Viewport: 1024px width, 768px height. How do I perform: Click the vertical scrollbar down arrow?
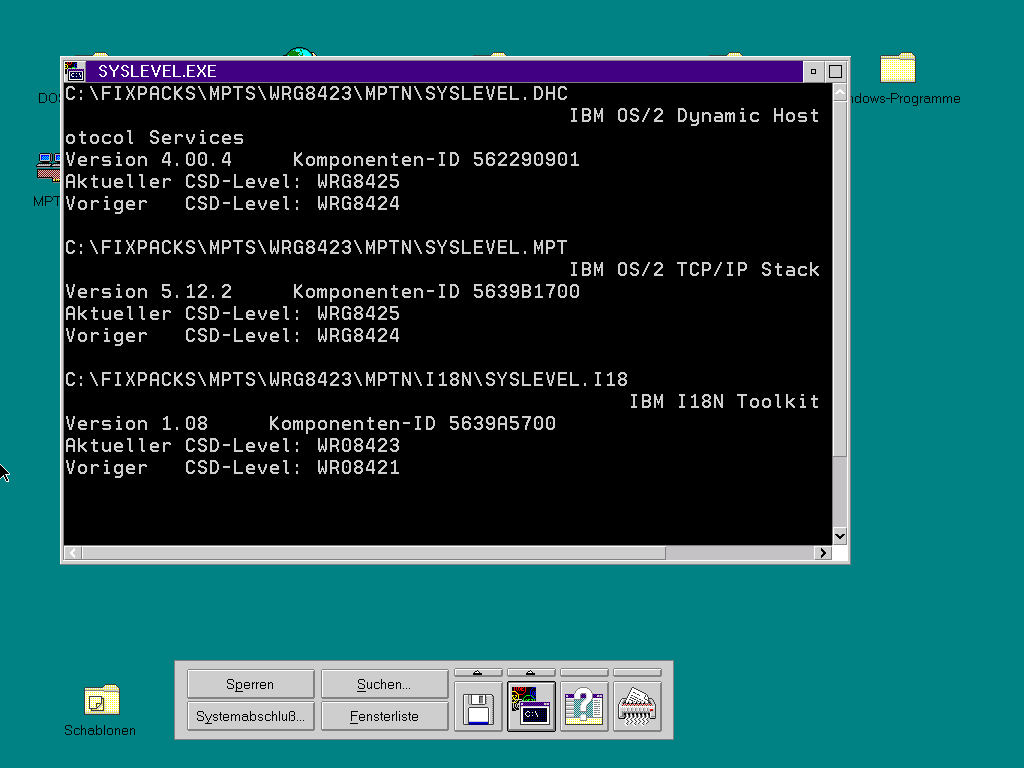(x=840, y=536)
